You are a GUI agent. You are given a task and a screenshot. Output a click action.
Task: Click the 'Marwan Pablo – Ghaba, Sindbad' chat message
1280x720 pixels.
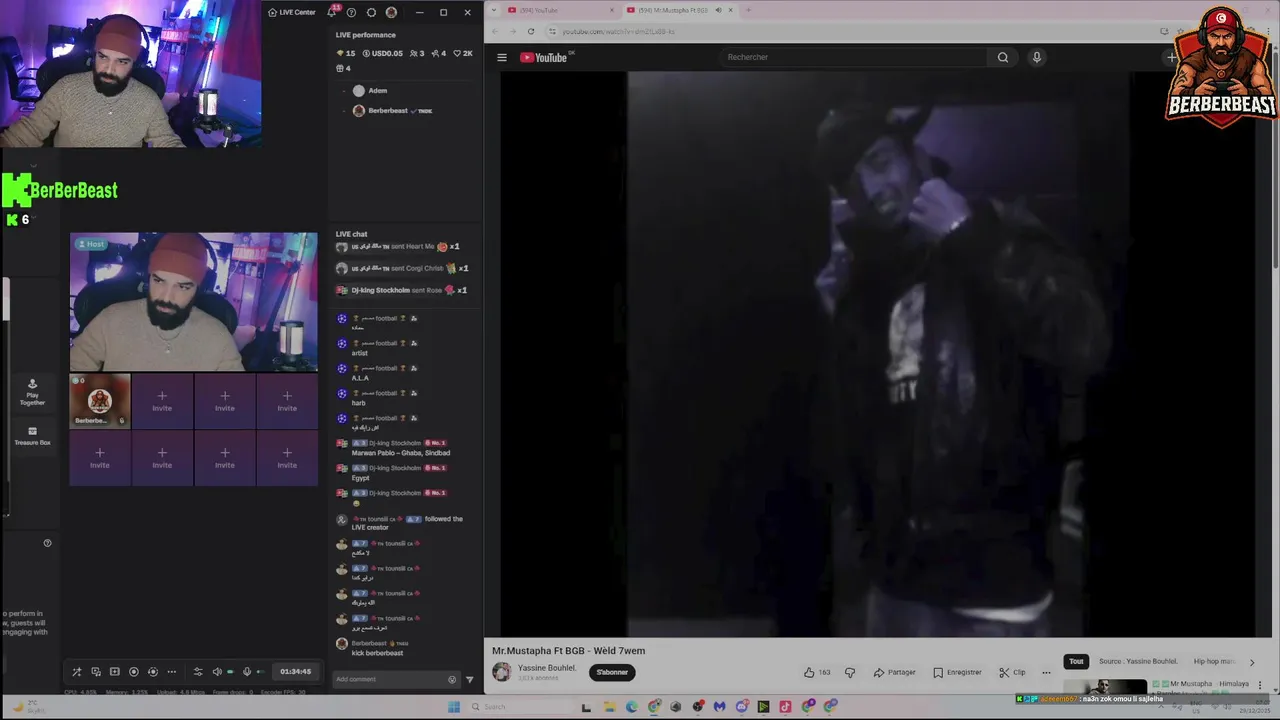coord(400,453)
